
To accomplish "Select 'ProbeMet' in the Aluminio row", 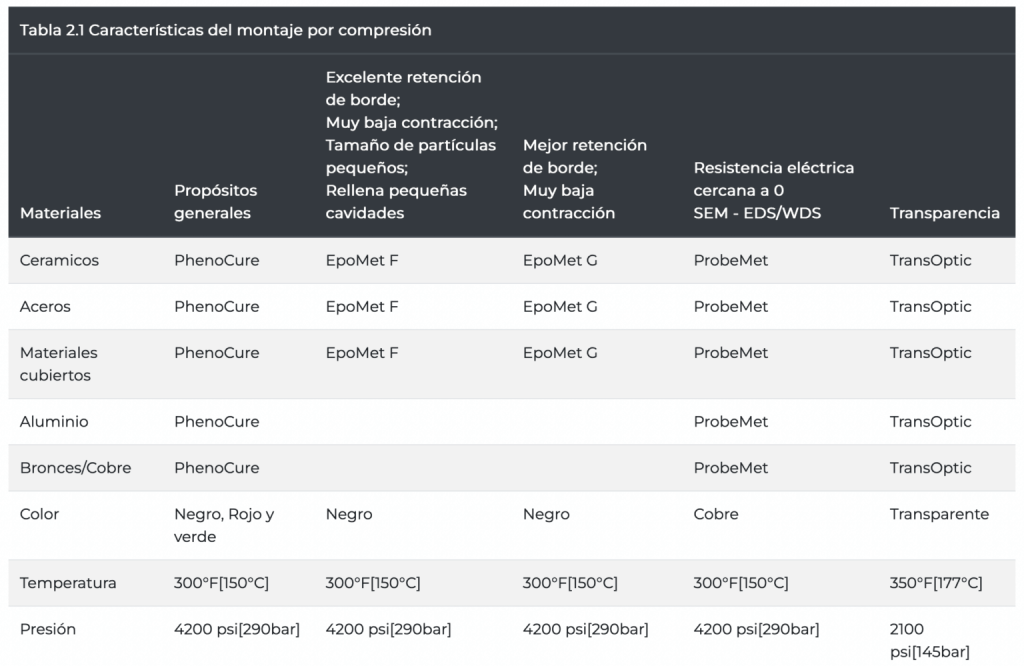I will (731, 421).
